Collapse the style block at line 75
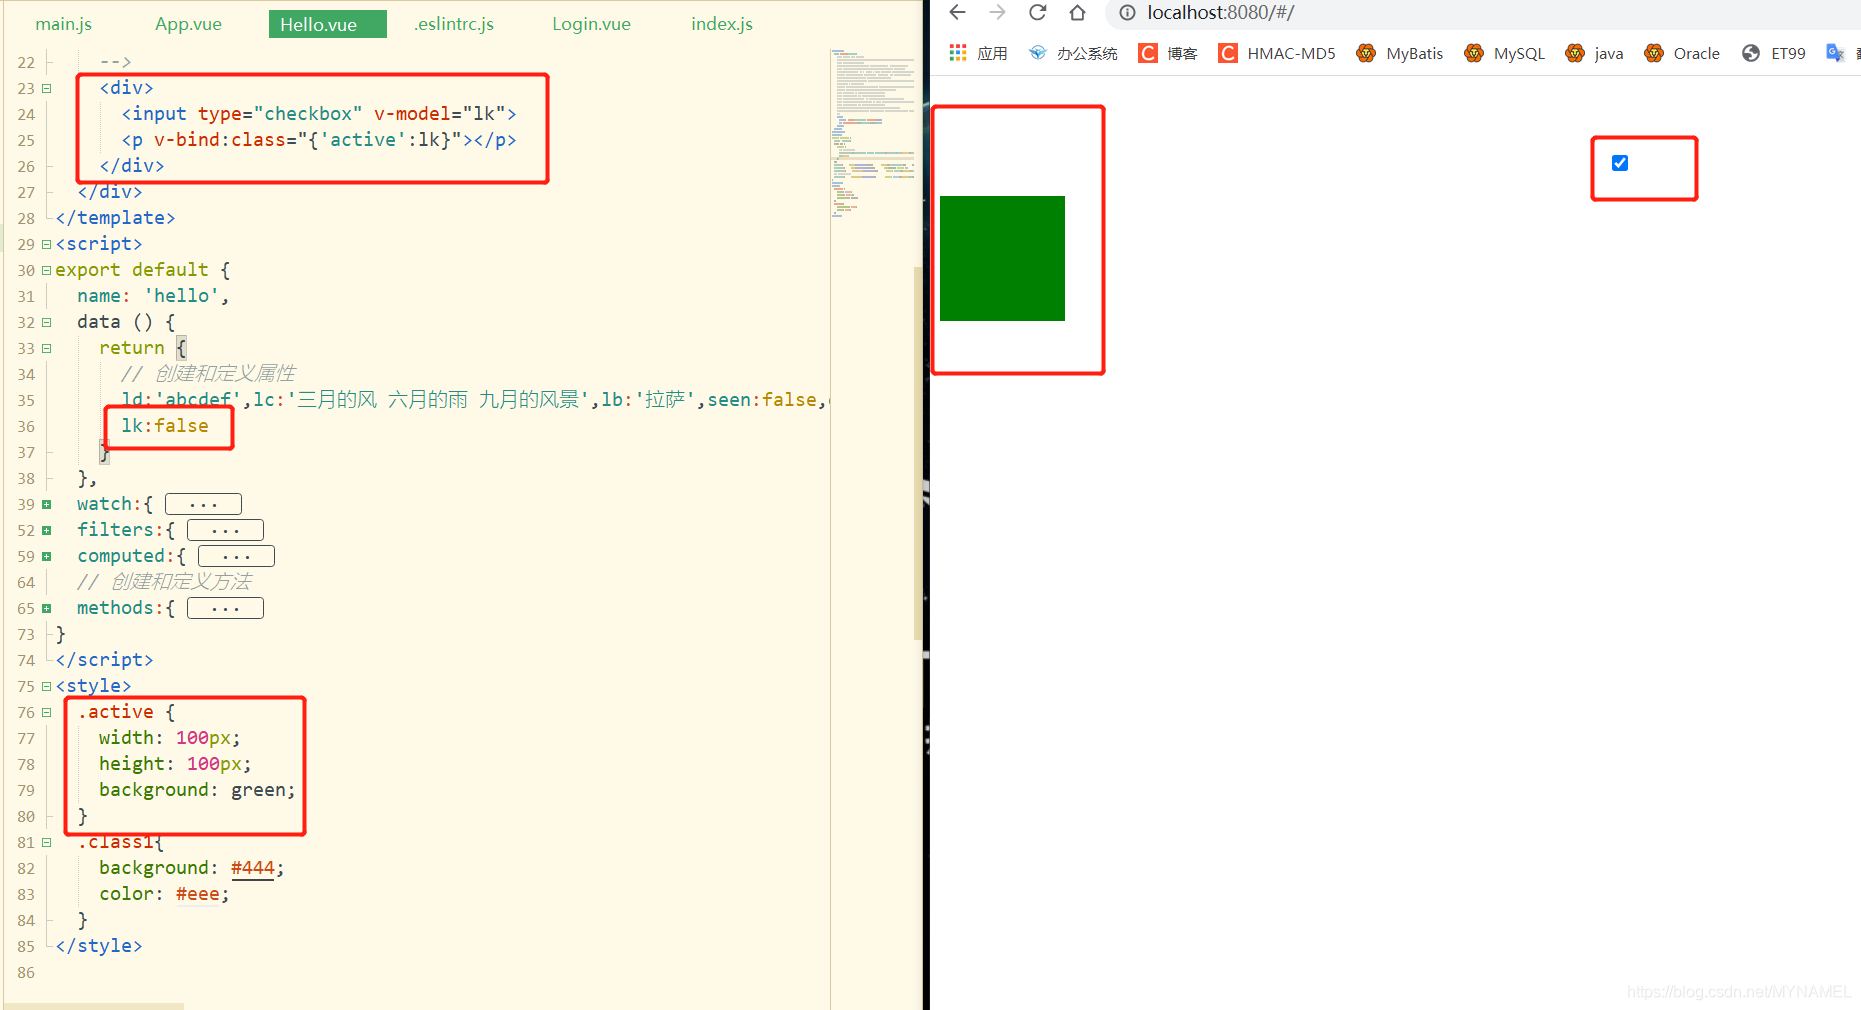The width and height of the screenshot is (1861, 1010). coord(46,686)
